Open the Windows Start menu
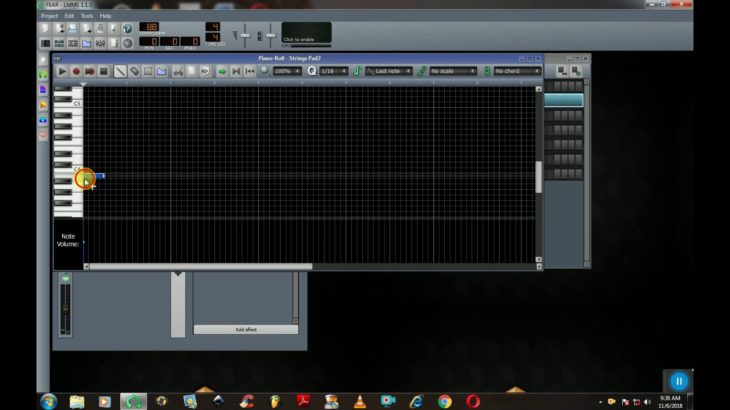The height and width of the screenshot is (410, 730). point(48,401)
